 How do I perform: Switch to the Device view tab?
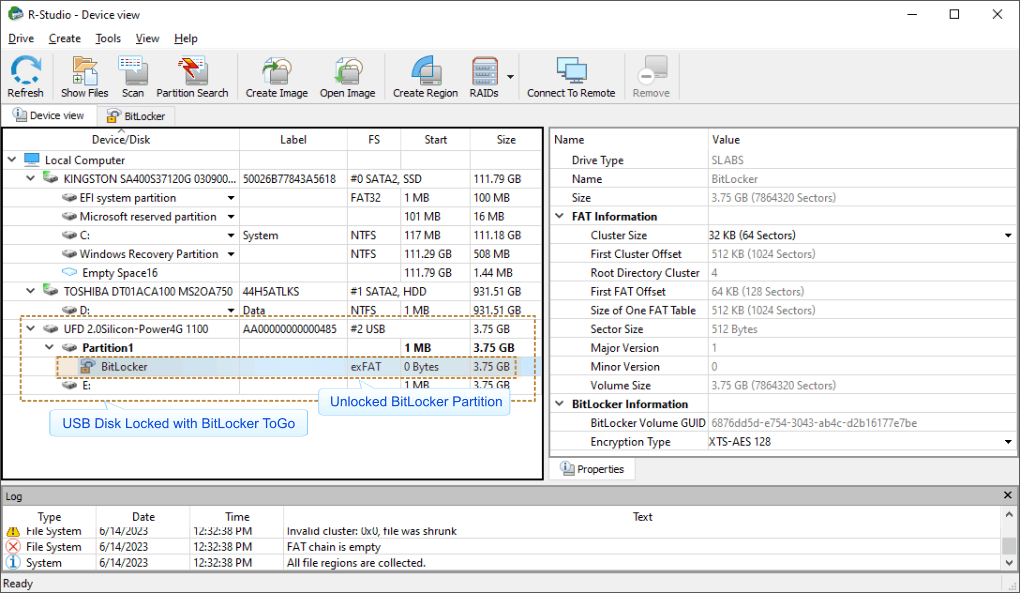(x=49, y=116)
